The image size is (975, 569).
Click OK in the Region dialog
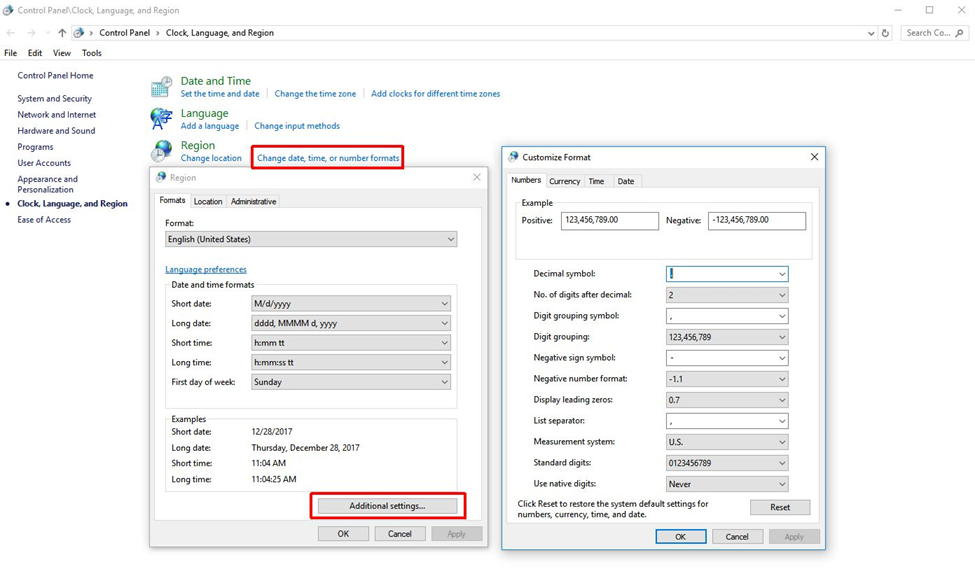pyautogui.click(x=343, y=534)
